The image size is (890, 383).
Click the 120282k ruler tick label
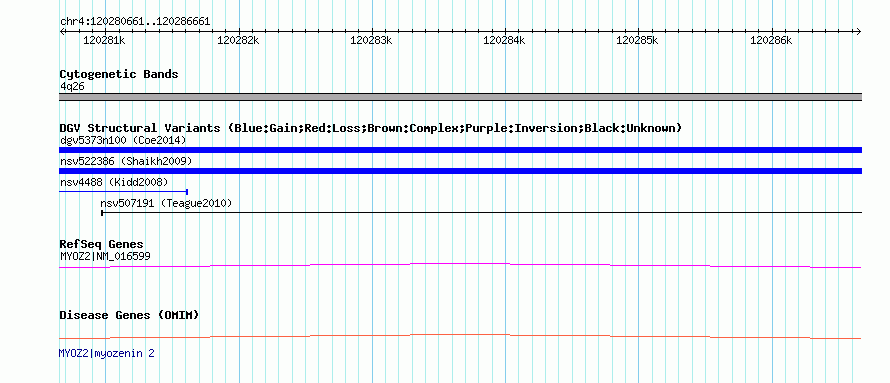coord(238,40)
